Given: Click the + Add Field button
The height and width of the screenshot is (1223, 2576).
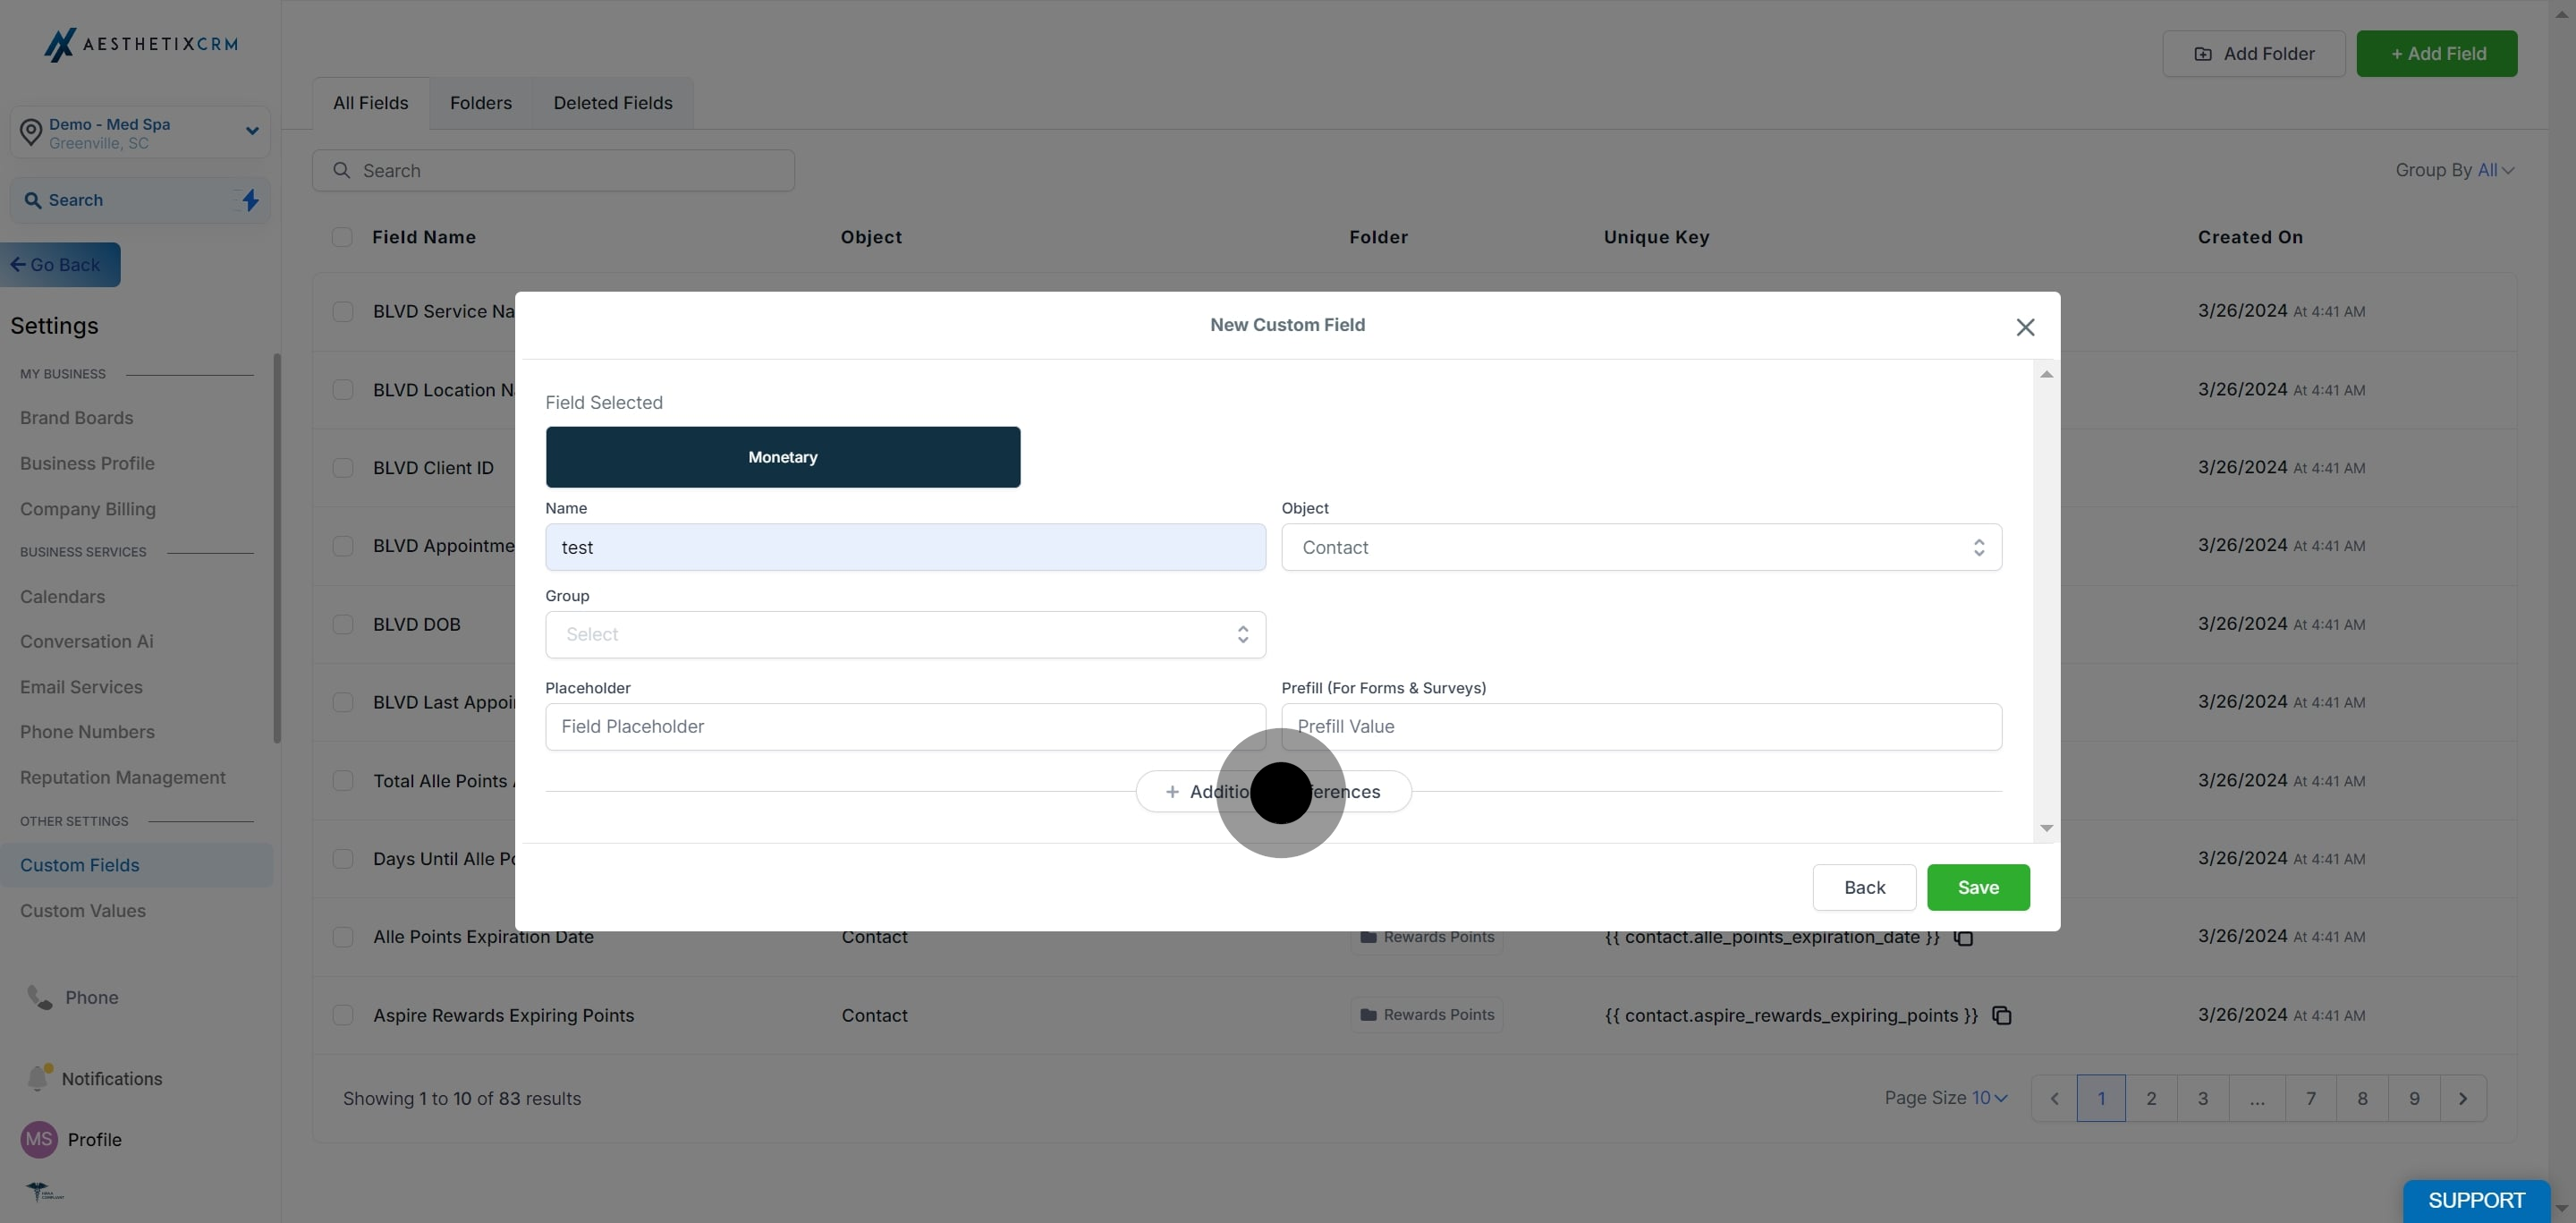Looking at the screenshot, I should pyautogui.click(x=2437, y=54).
